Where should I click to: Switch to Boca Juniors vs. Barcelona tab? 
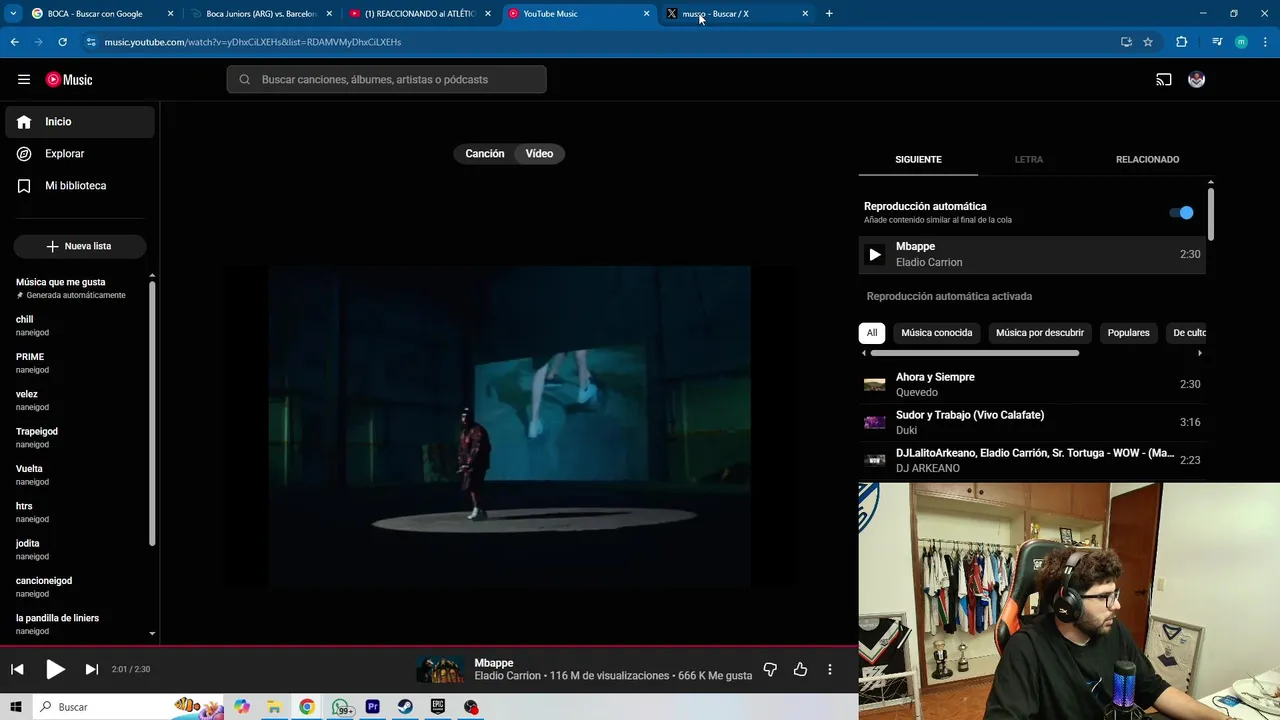(260, 14)
